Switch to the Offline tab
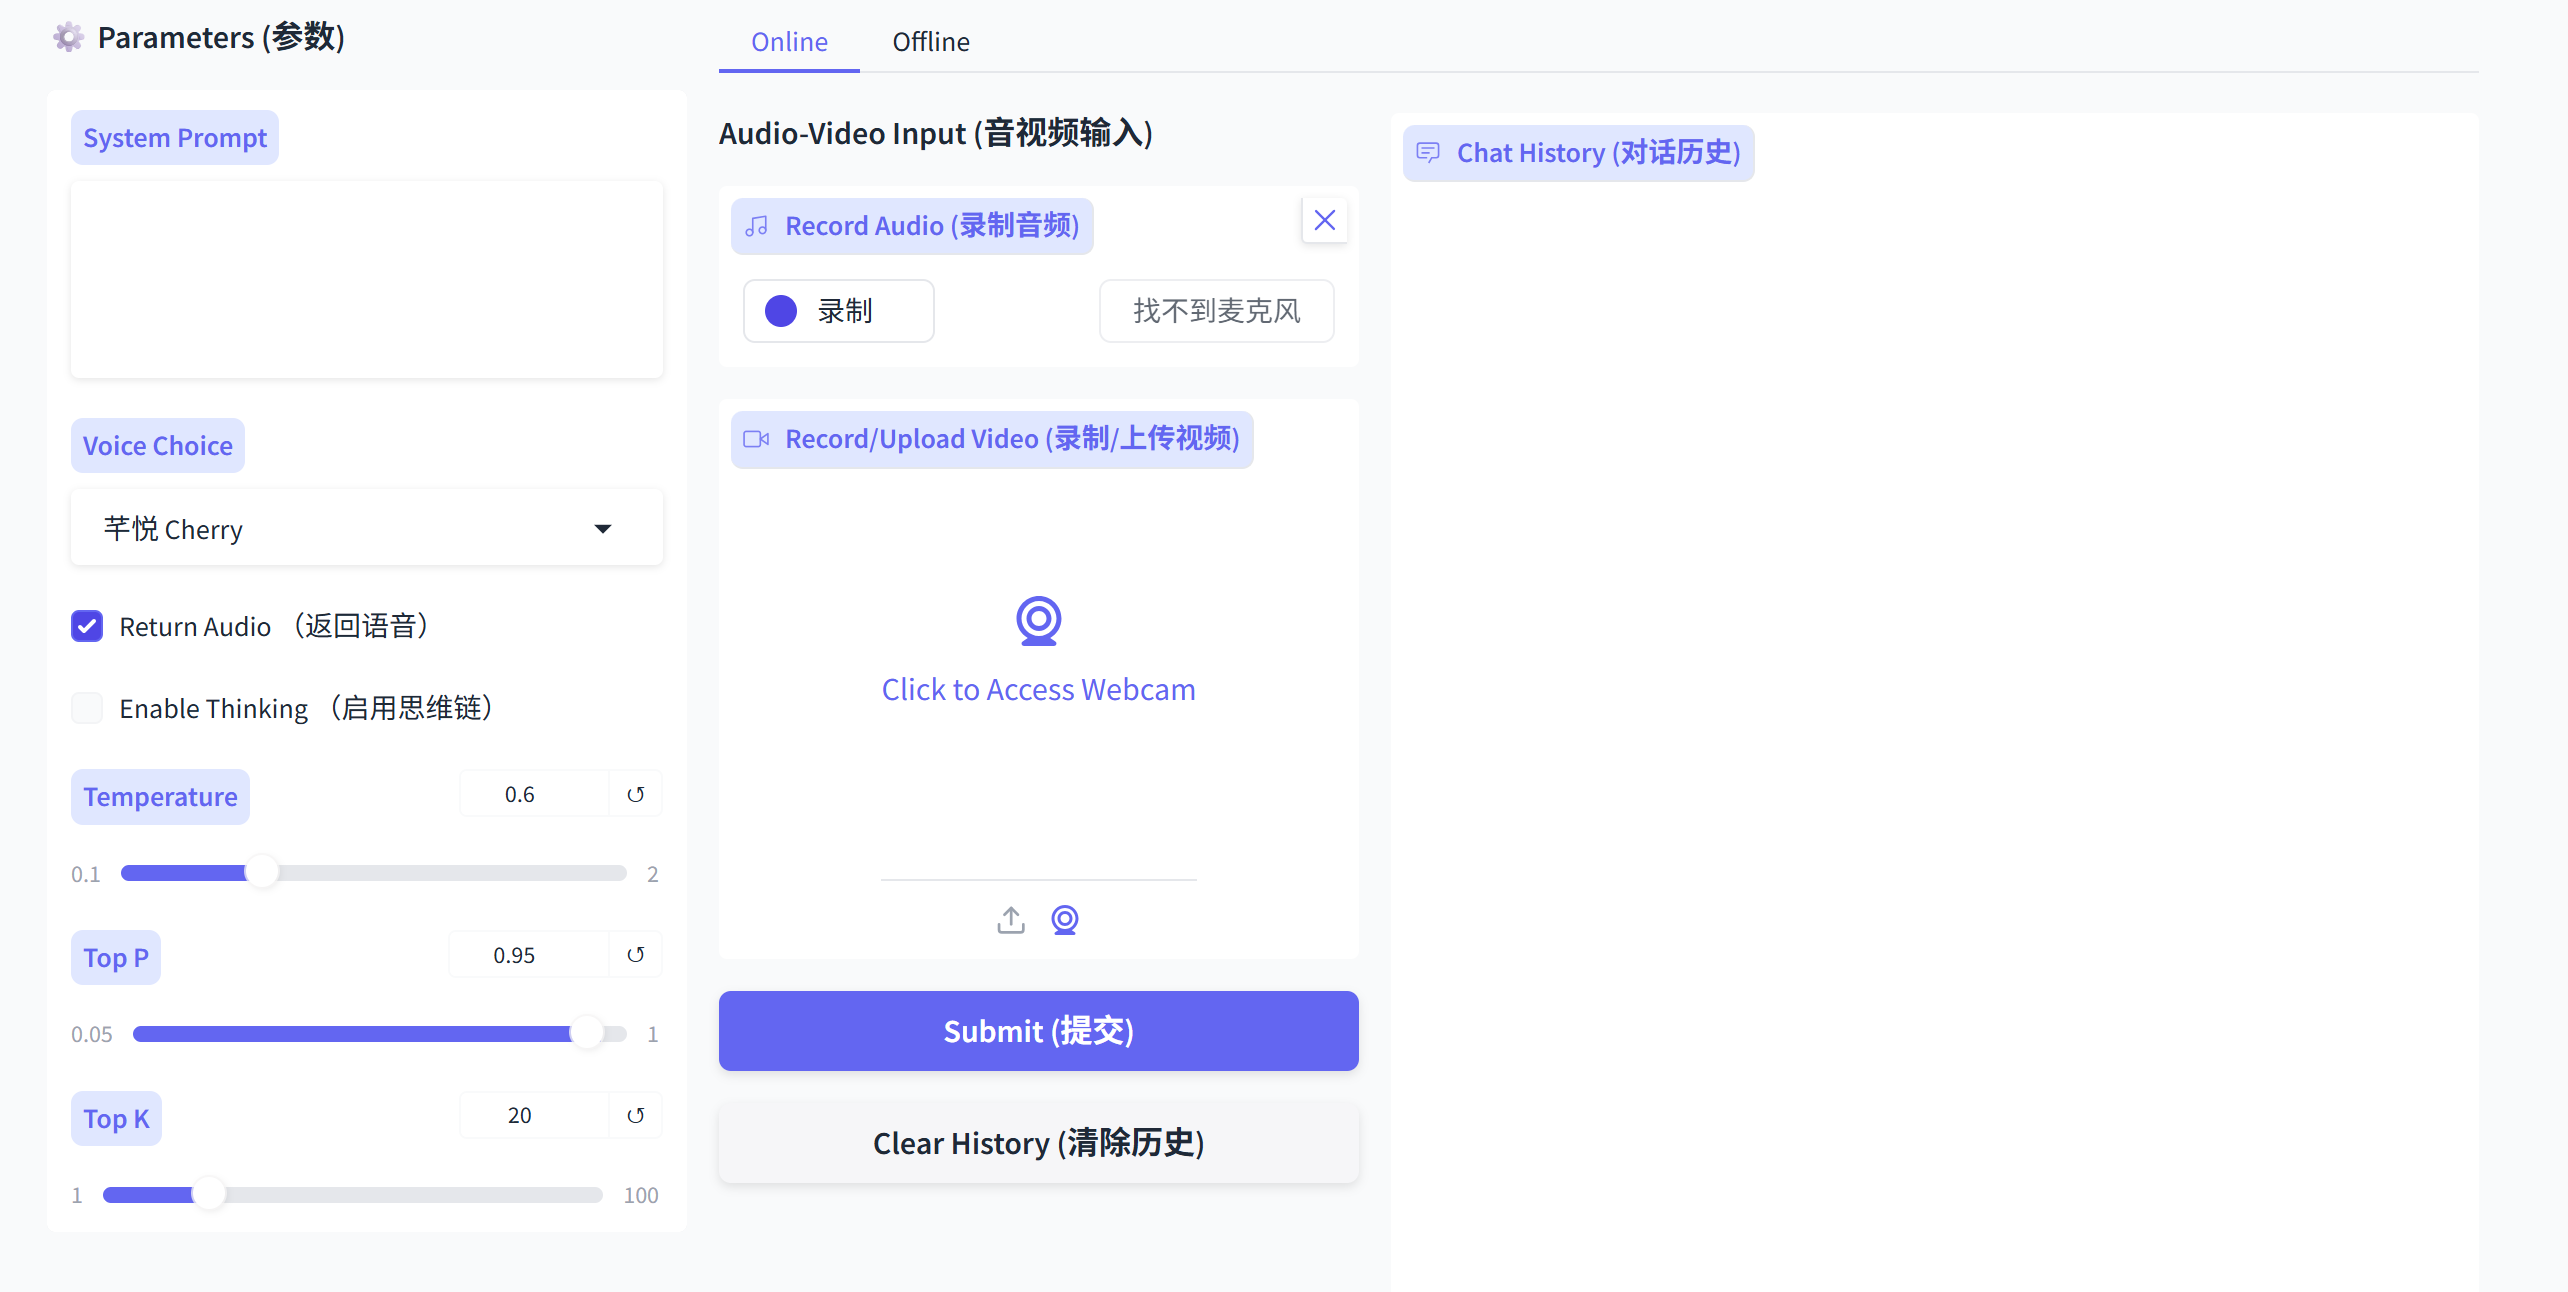Image resolution: width=2568 pixels, height=1292 pixels. (931, 42)
